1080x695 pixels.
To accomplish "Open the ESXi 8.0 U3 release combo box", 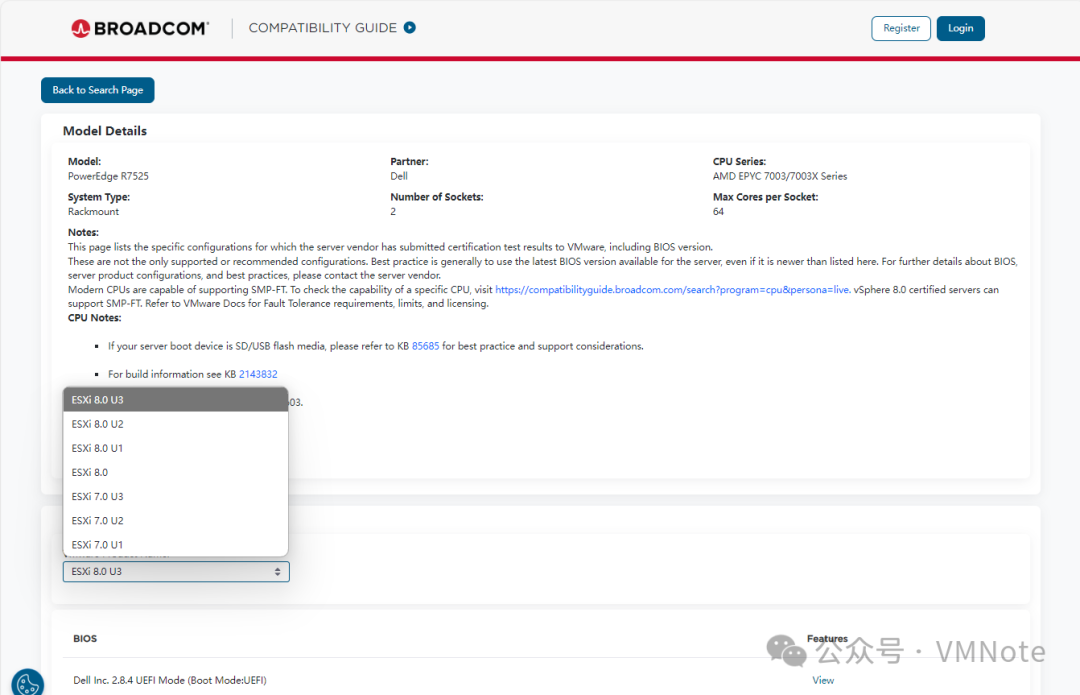I will point(176,572).
